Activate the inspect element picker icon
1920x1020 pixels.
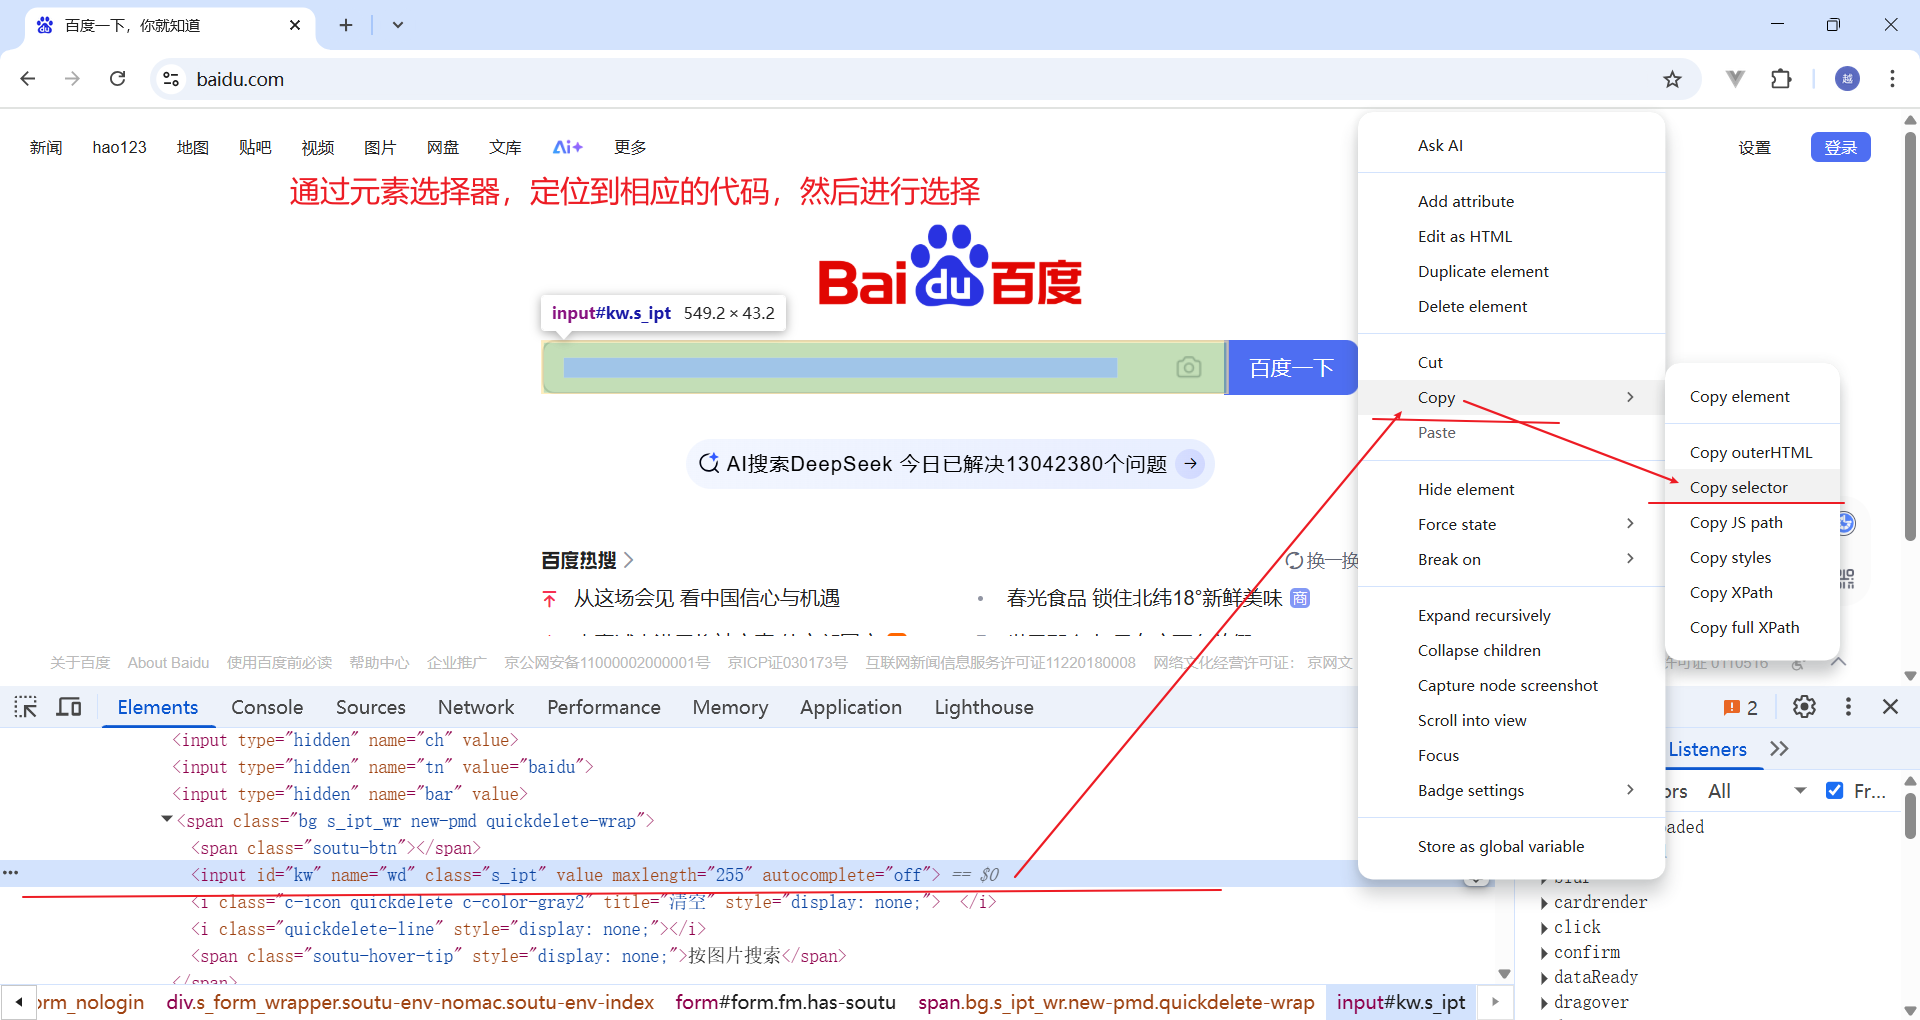pos(26,707)
